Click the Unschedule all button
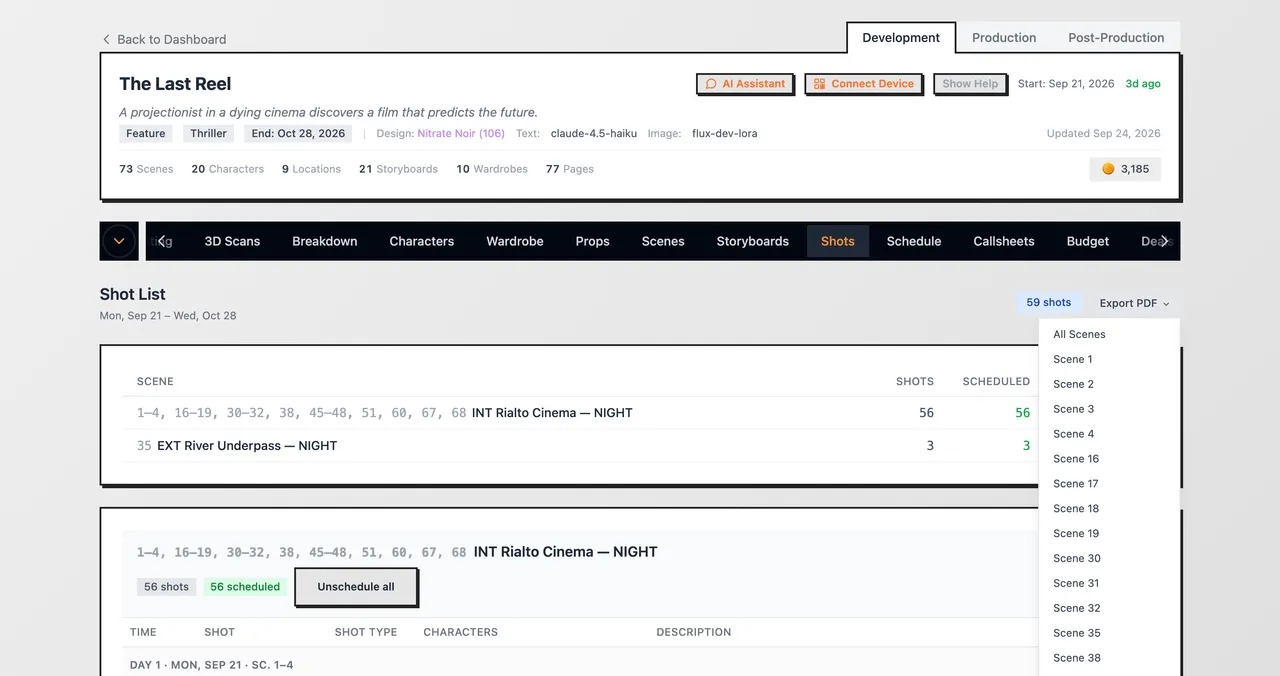The width and height of the screenshot is (1280, 676). click(356, 587)
